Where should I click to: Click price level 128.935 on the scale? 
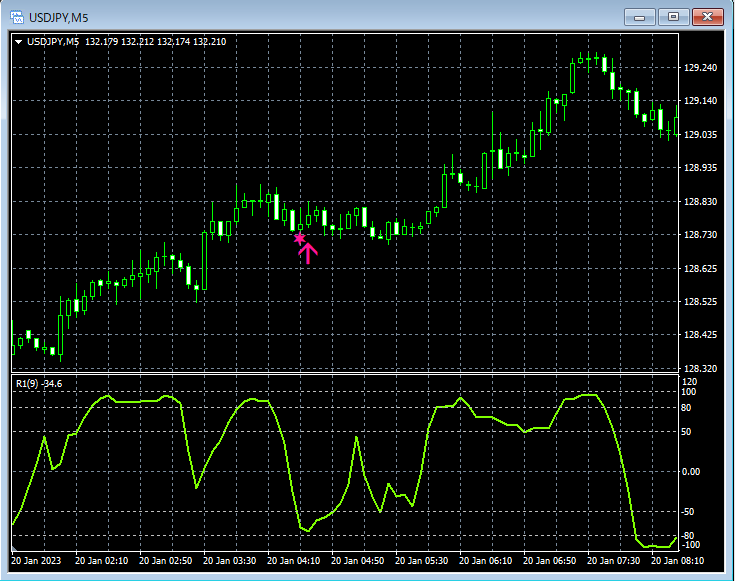[x=700, y=168]
